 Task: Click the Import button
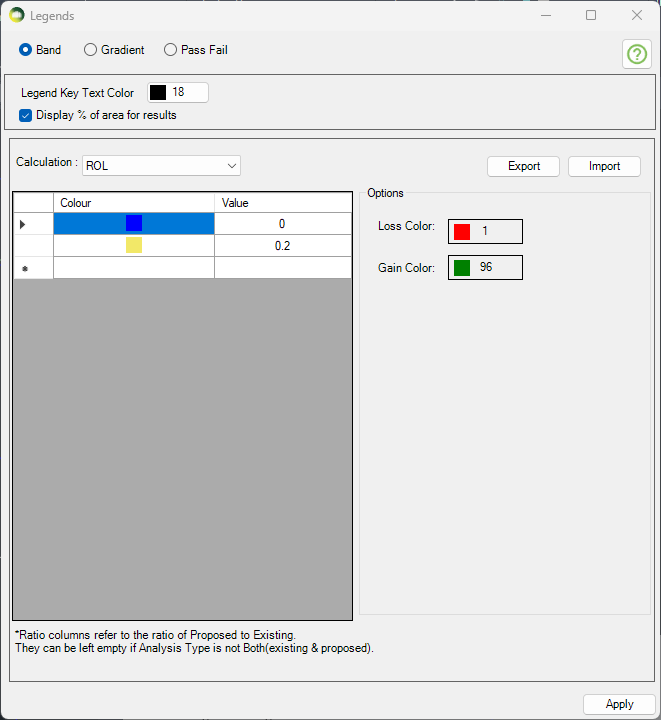click(604, 166)
